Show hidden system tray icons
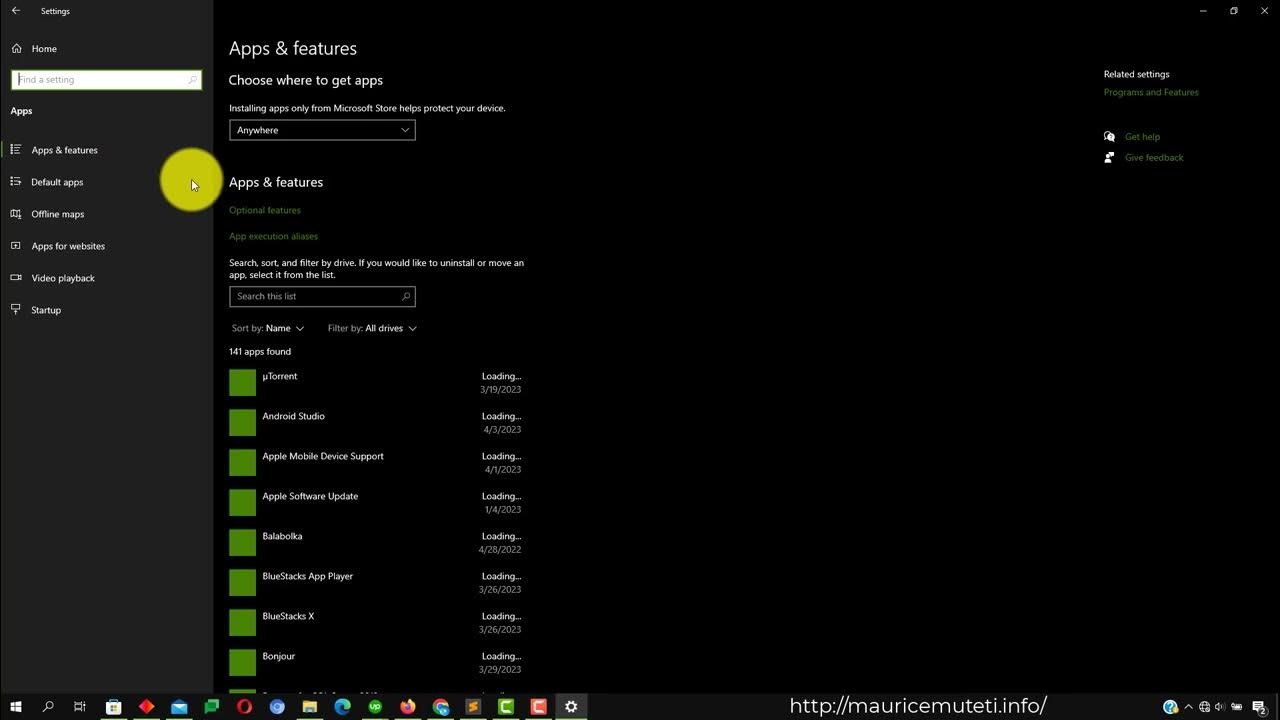 [x=1188, y=707]
